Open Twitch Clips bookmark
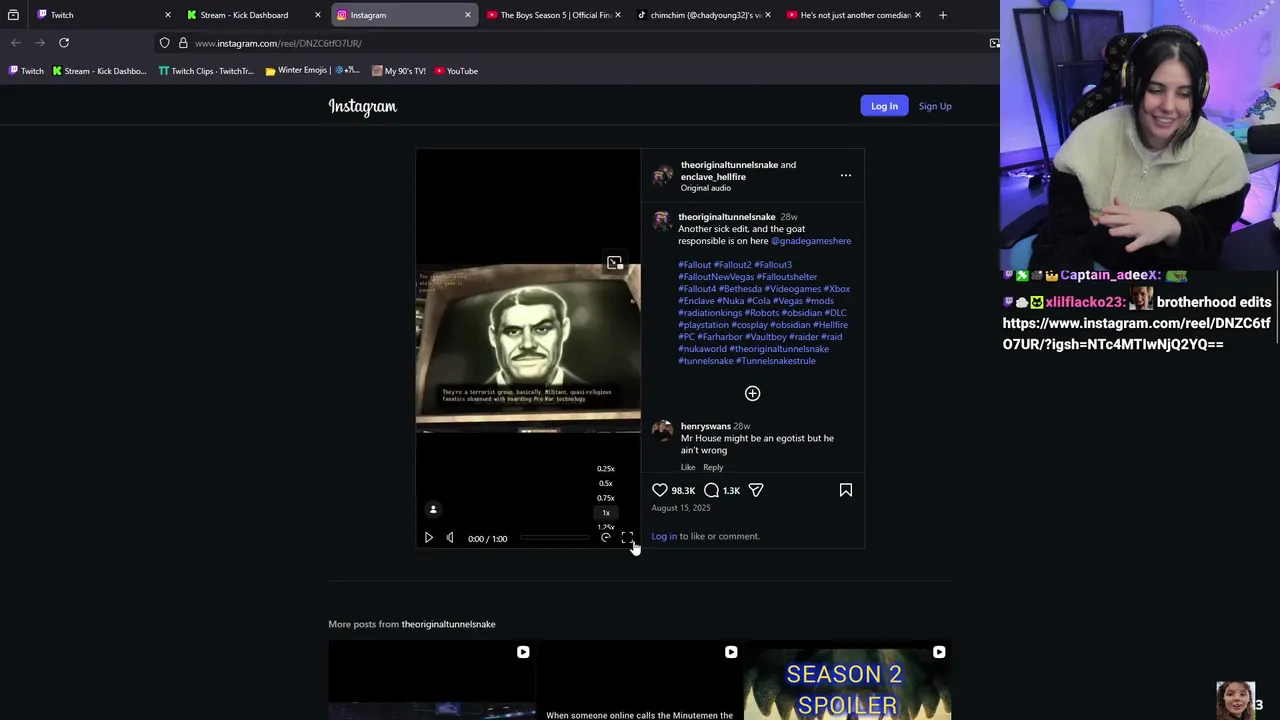The width and height of the screenshot is (1280, 720). pyautogui.click(x=206, y=71)
